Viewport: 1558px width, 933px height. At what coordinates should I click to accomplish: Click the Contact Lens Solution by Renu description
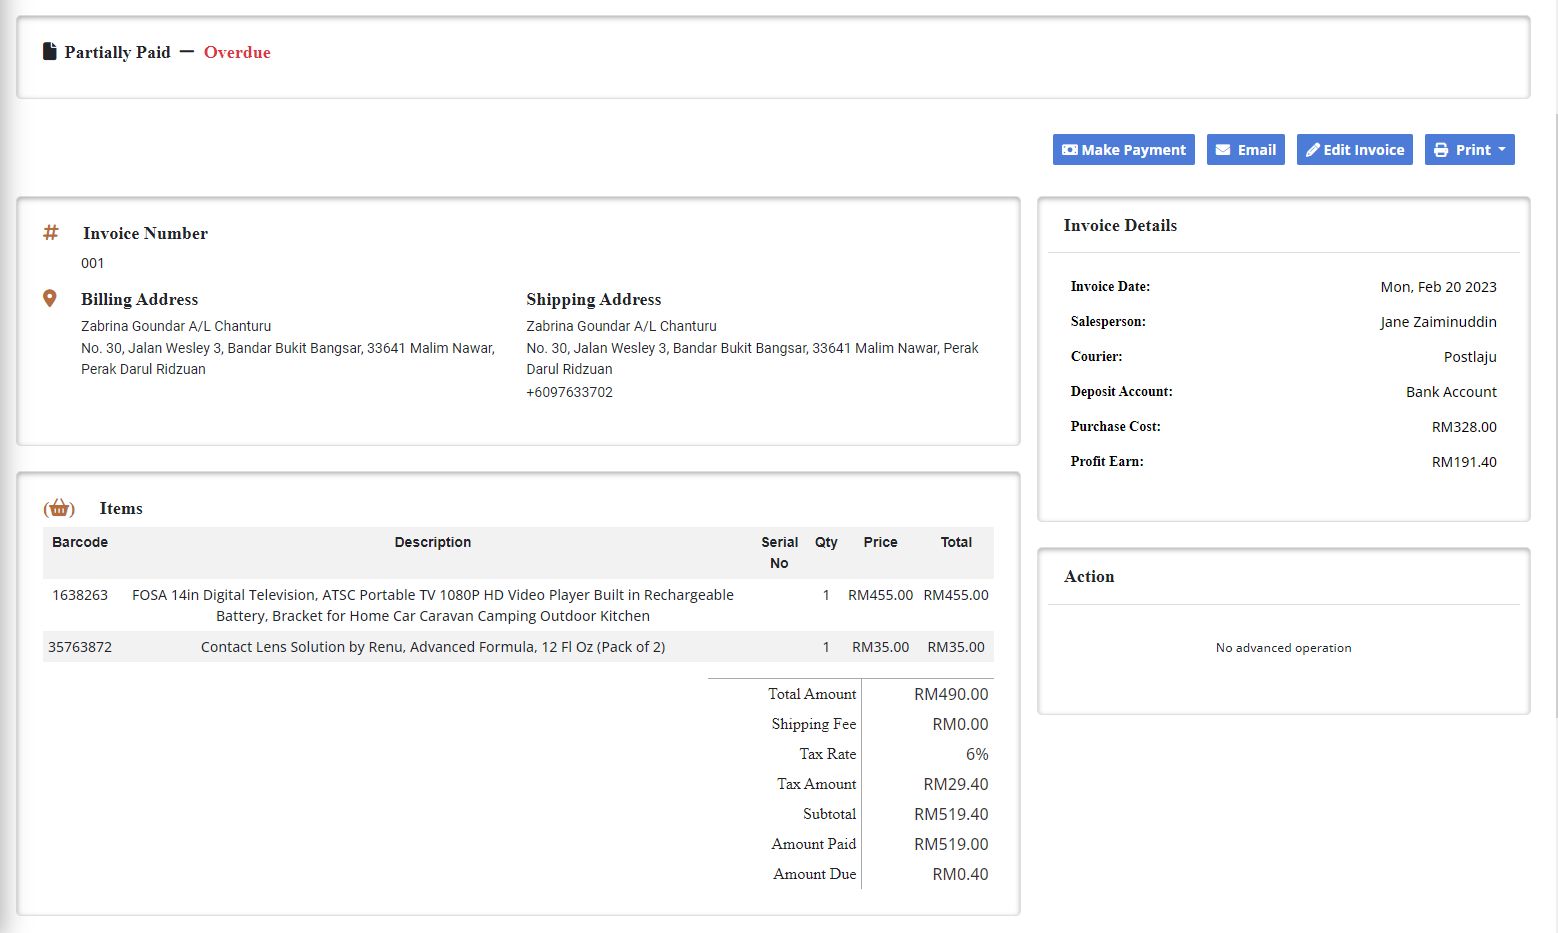click(433, 647)
